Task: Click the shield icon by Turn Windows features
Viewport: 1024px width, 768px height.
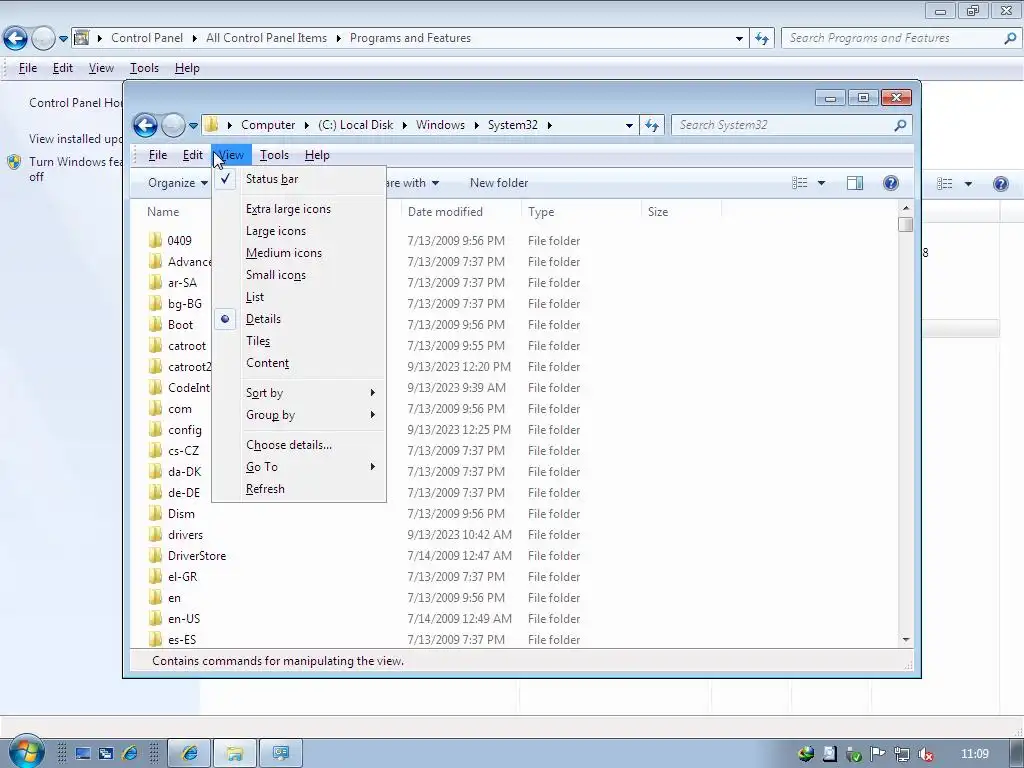Action: (14, 162)
